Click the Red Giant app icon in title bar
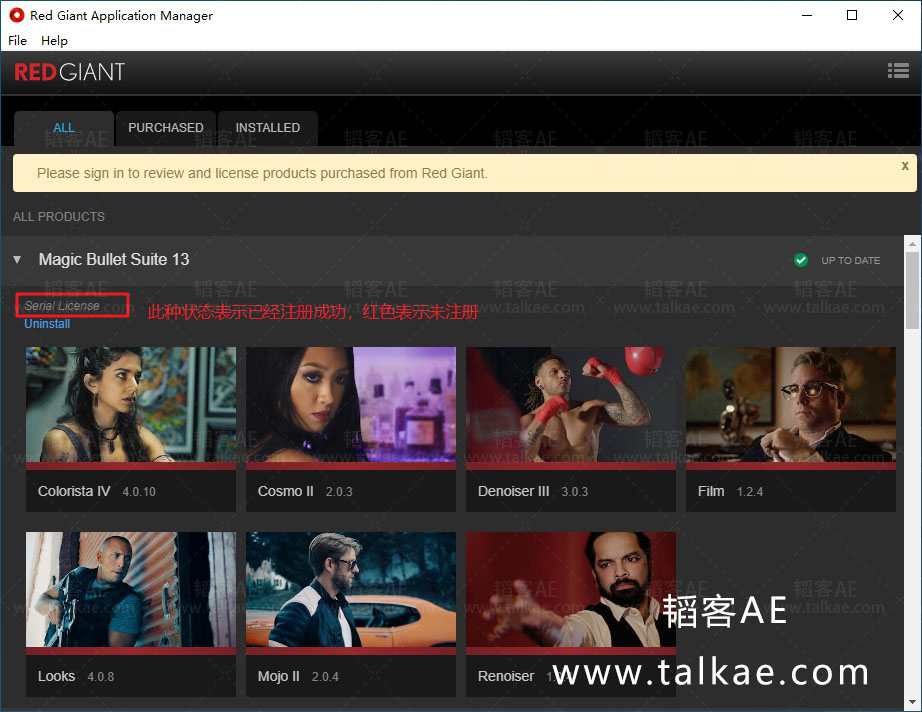Viewport: 922px width, 712px height. pyautogui.click(x=17, y=15)
